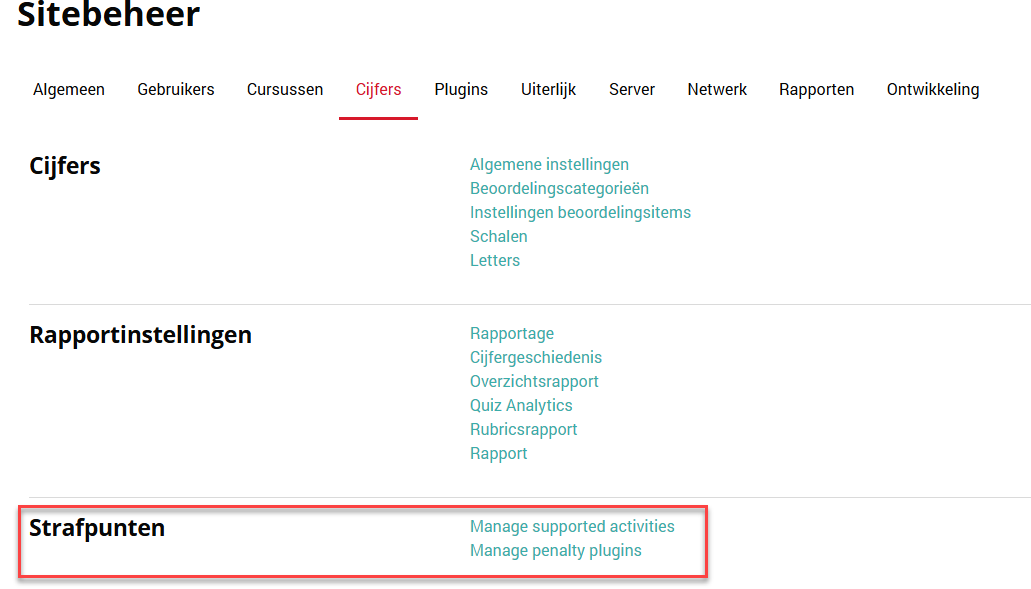Open Manage penalty plugins

click(555, 551)
